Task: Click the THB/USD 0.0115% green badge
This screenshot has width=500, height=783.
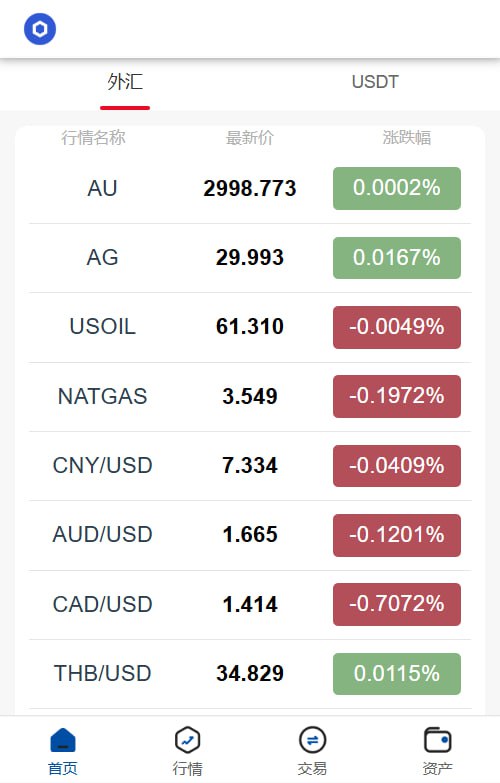Action: click(x=397, y=674)
